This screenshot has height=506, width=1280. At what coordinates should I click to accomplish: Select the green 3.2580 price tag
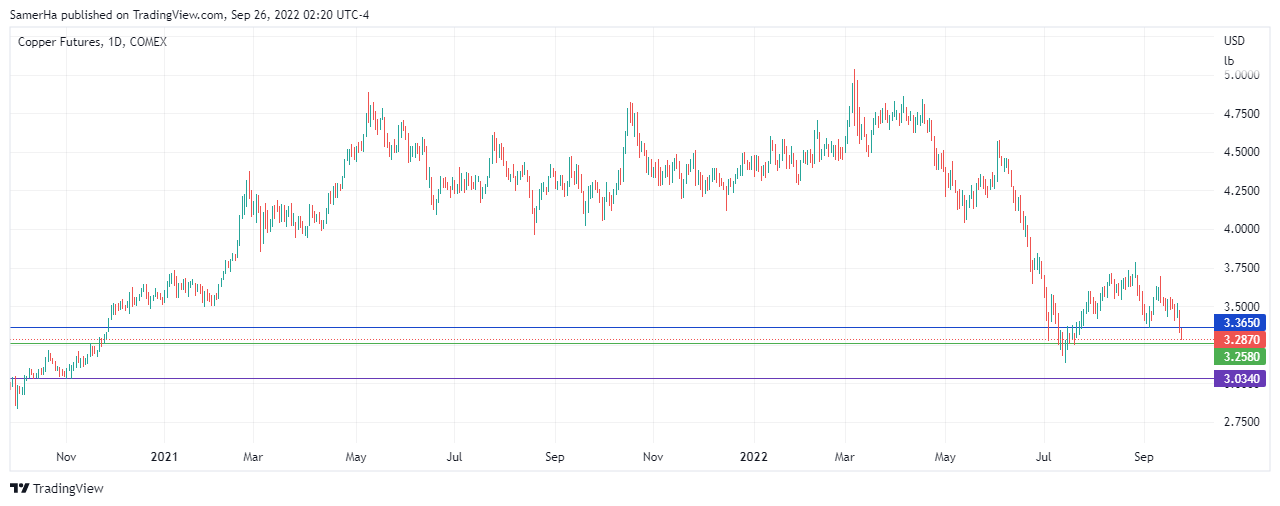(x=1240, y=356)
